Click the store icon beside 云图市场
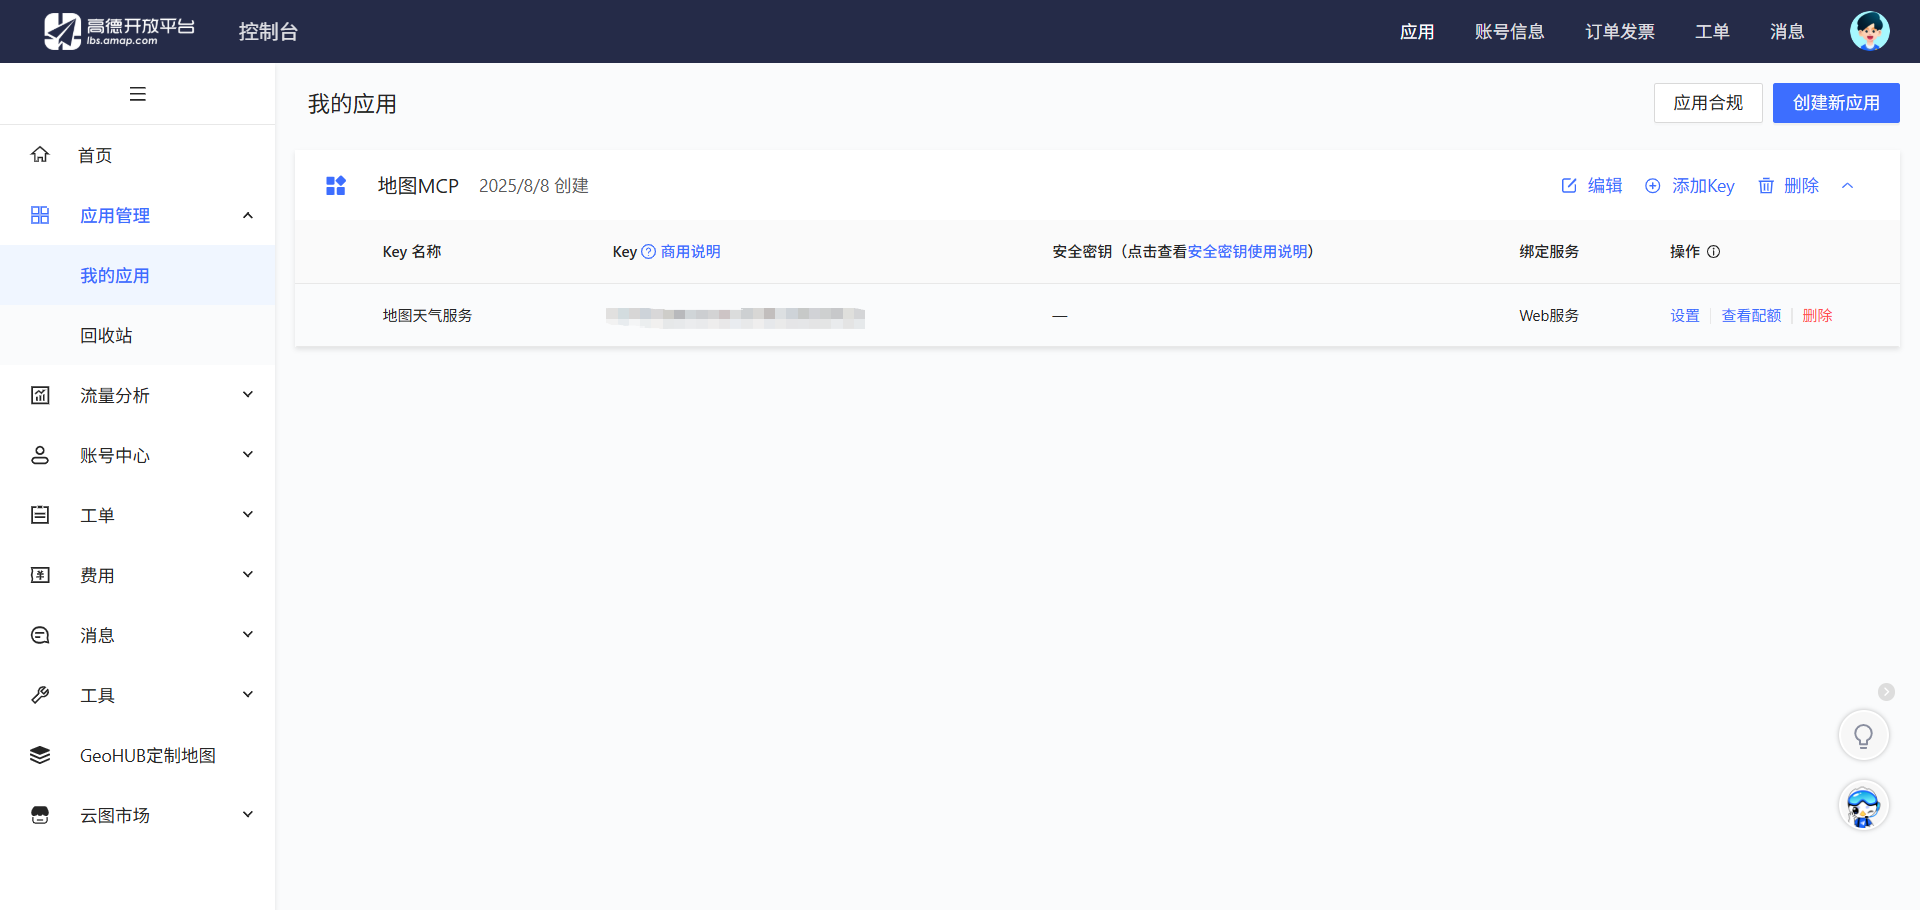 (x=40, y=815)
